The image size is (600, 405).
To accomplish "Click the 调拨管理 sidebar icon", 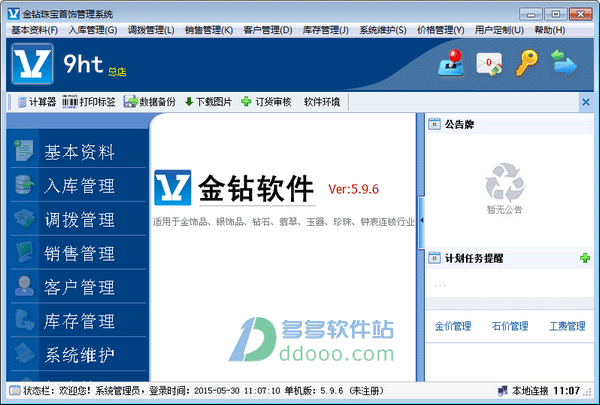I will click(x=24, y=219).
